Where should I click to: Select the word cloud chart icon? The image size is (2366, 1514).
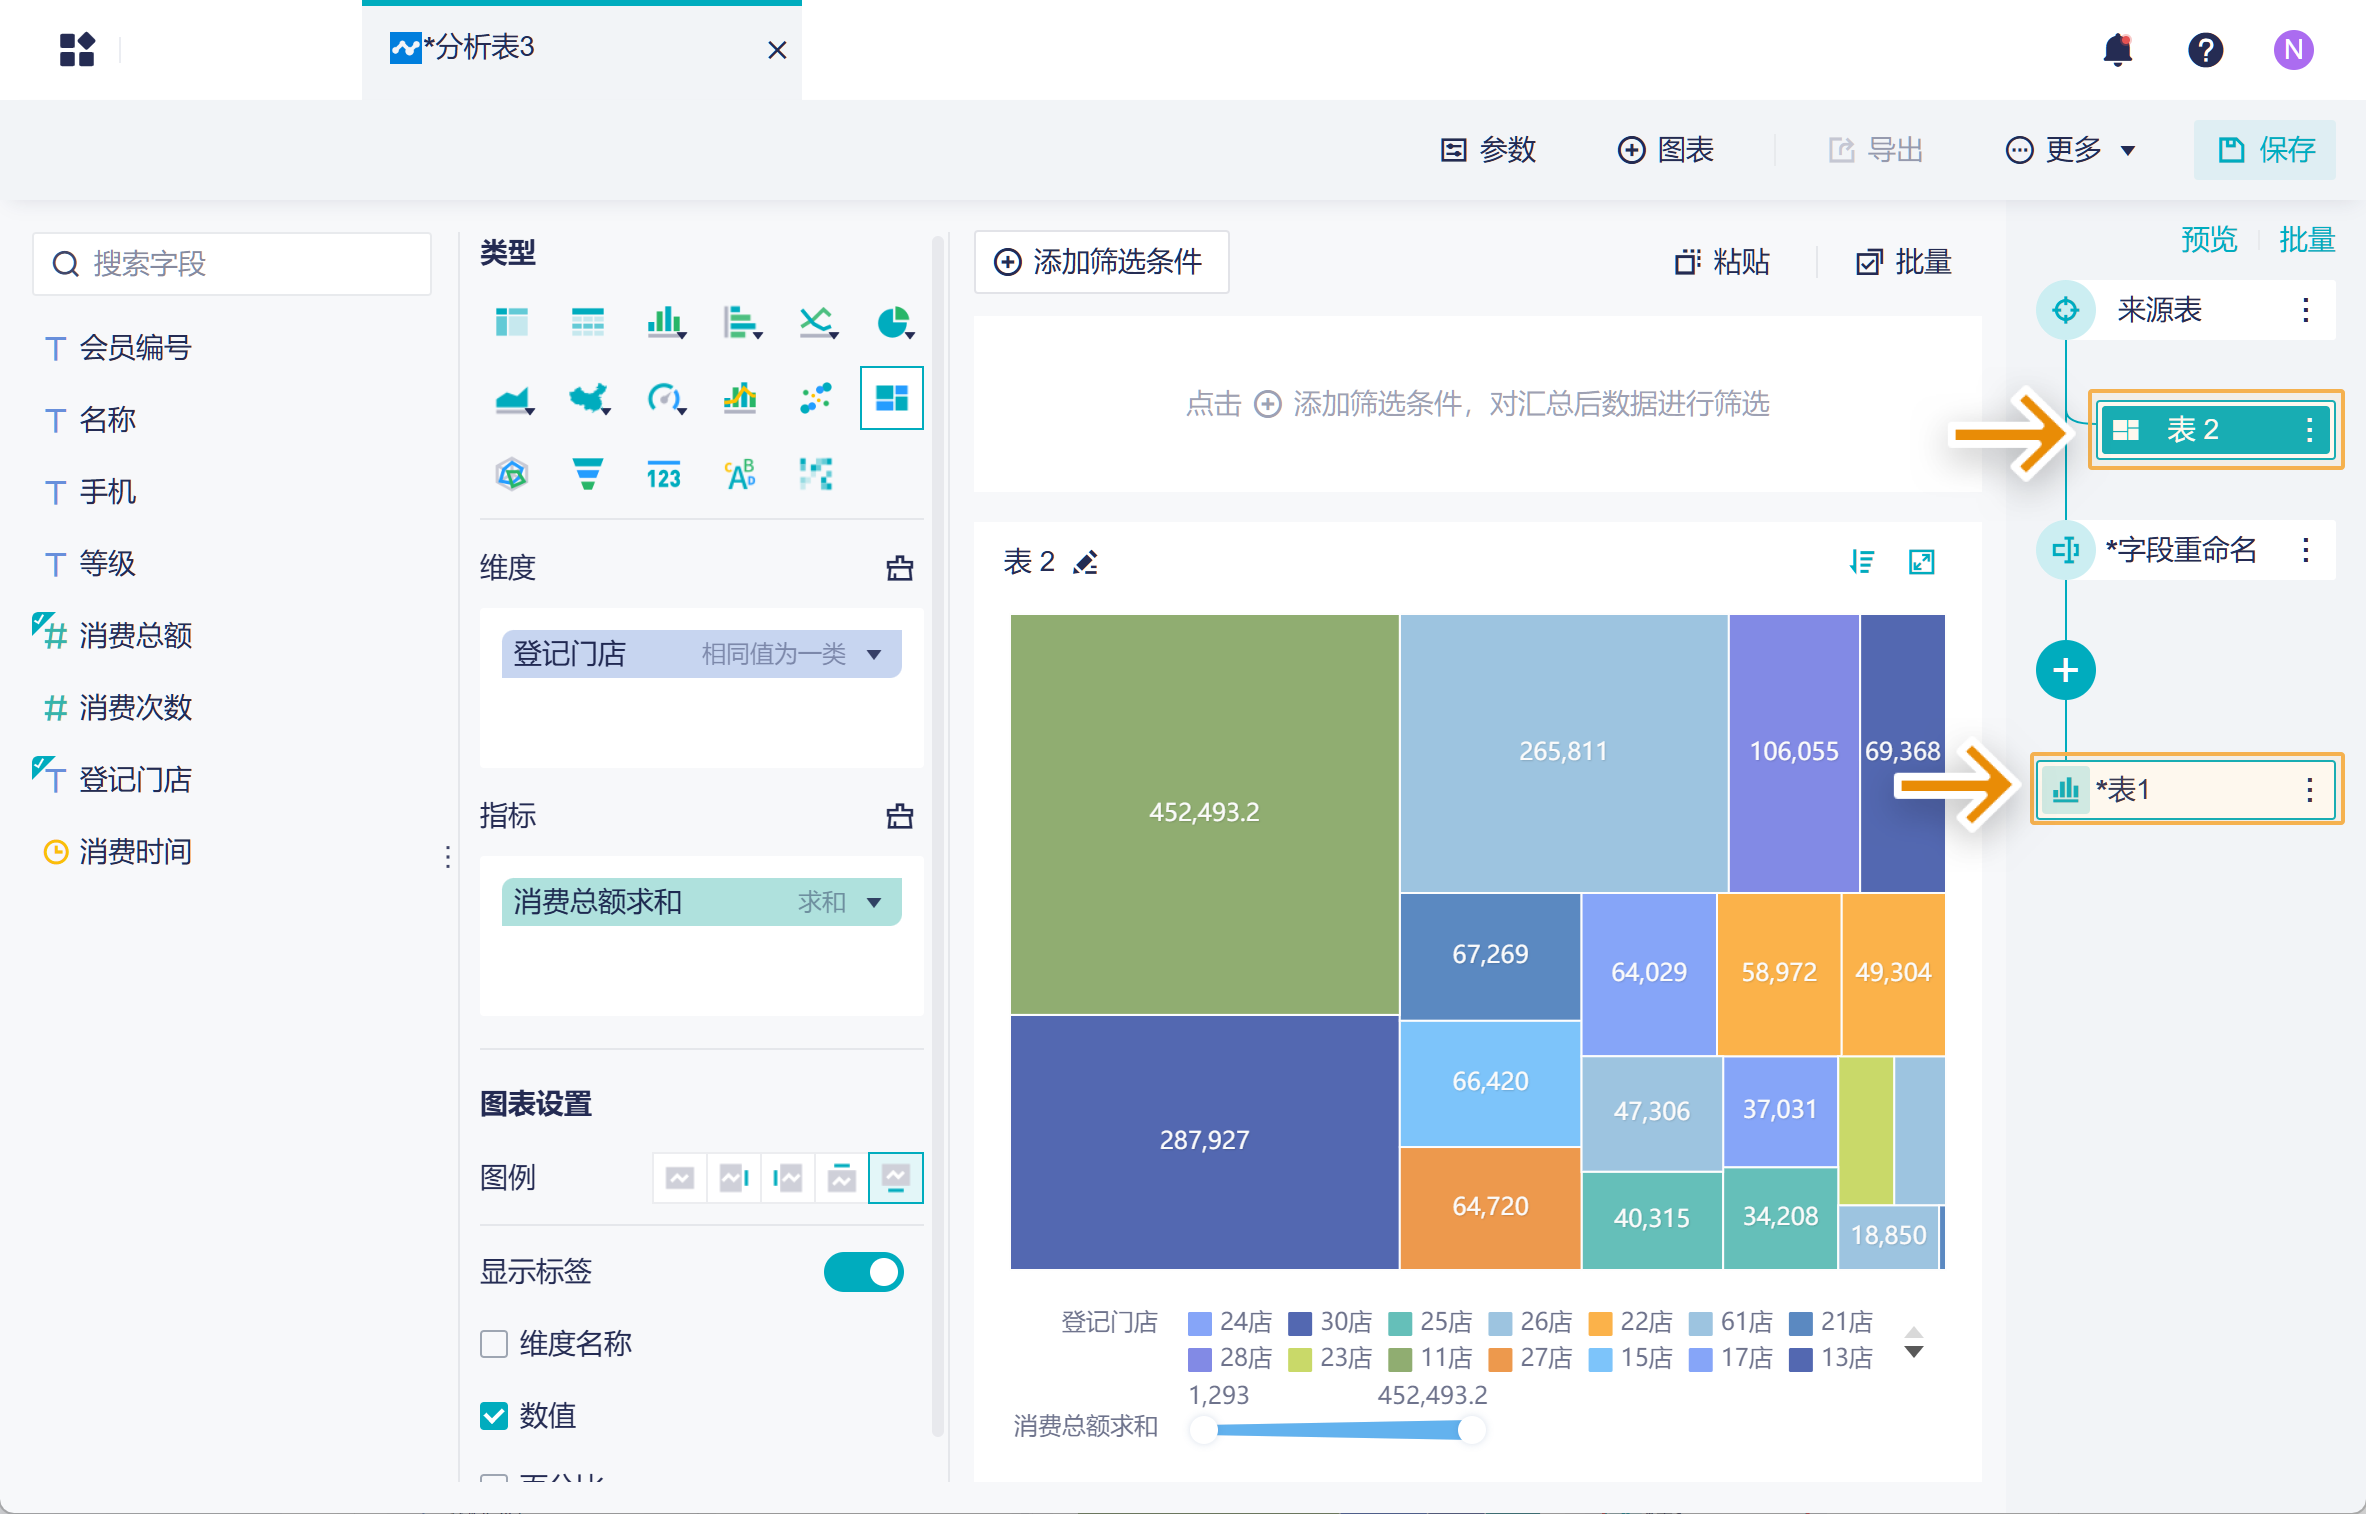click(740, 474)
